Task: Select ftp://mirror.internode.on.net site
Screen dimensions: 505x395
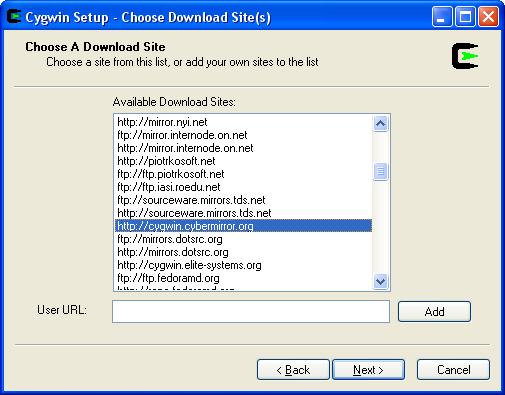Action: tap(243, 135)
